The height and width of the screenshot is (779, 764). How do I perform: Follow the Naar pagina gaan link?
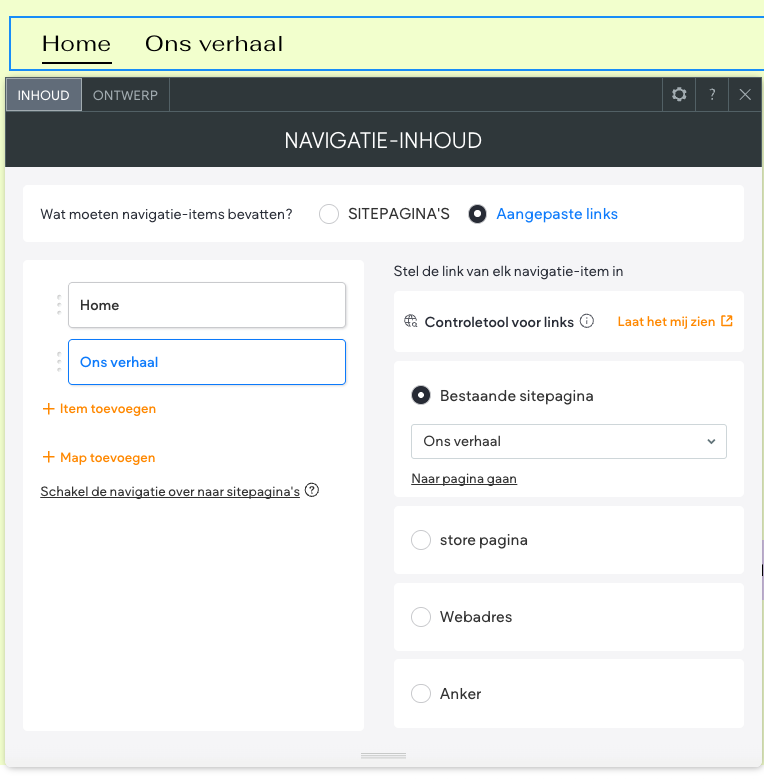pos(464,479)
